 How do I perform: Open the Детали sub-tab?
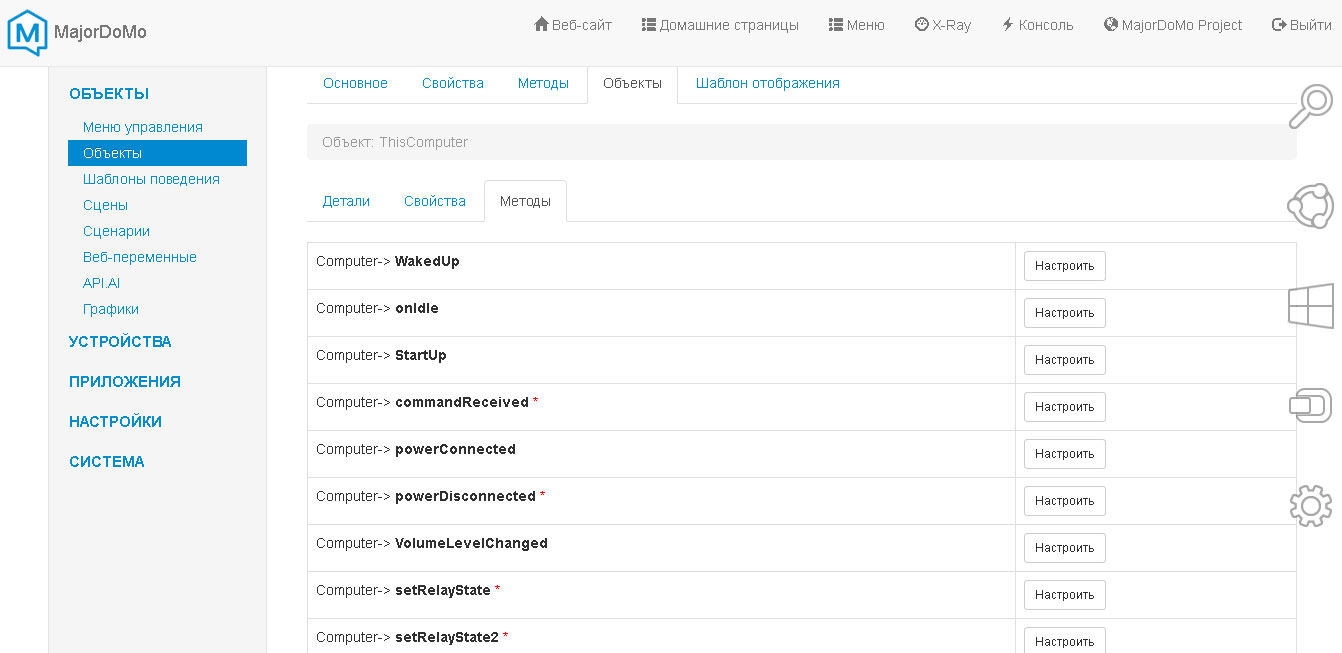pos(346,201)
